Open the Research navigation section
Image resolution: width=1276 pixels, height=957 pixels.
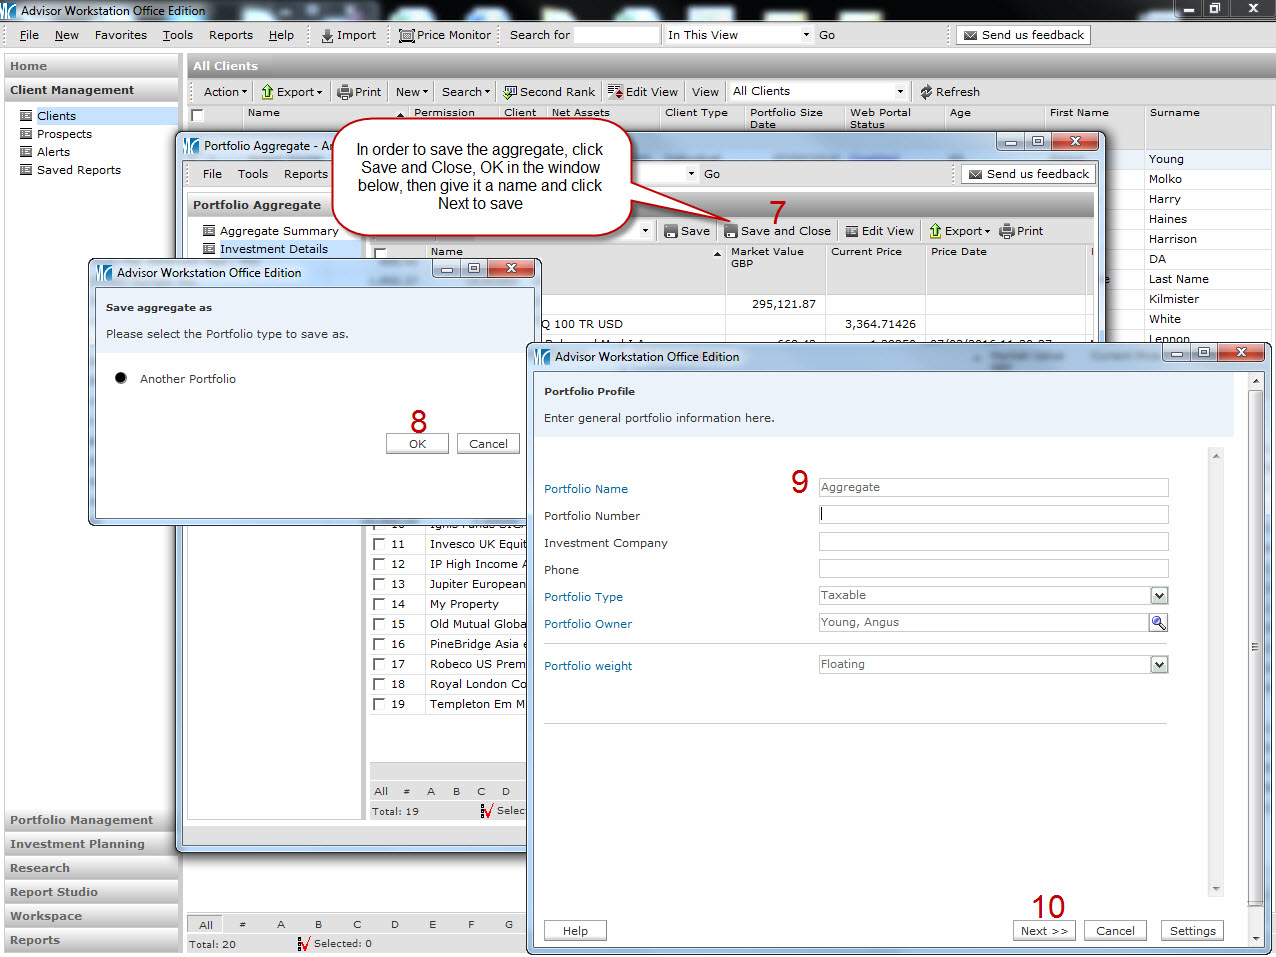tap(40, 868)
